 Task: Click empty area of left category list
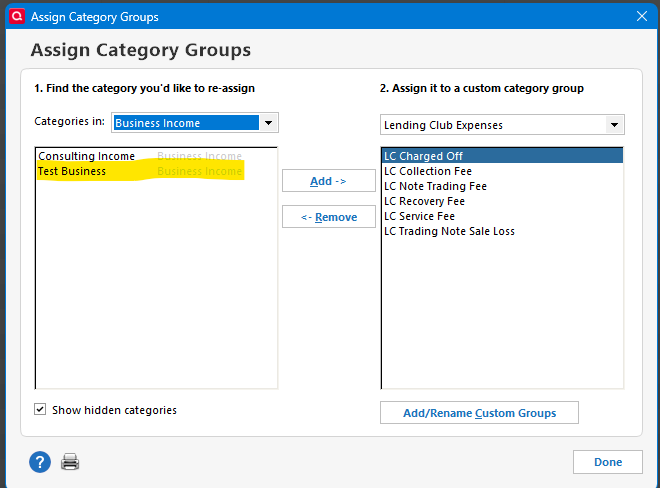156,290
